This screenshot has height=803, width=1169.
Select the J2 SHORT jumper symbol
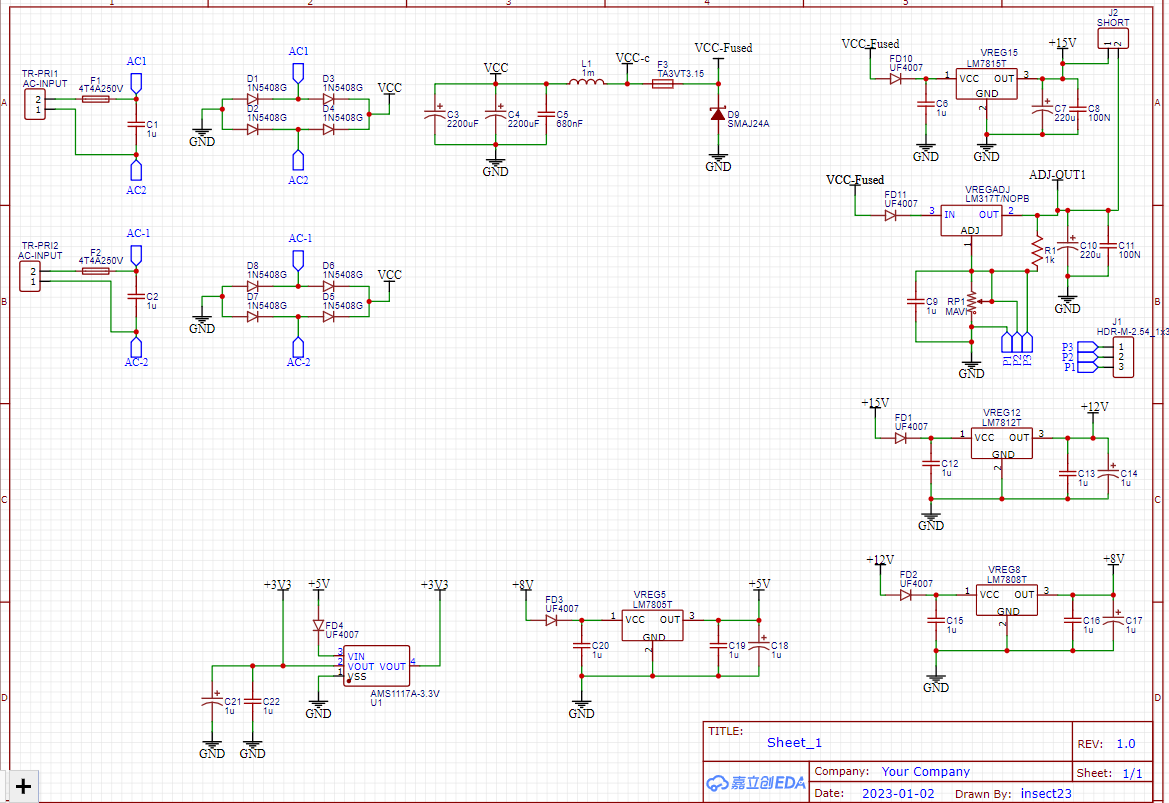tap(1113, 39)
